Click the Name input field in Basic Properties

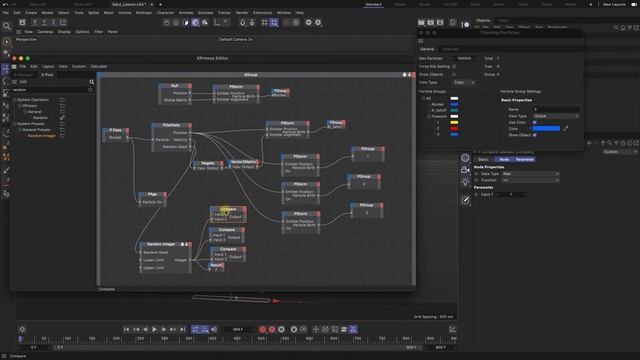click(556, 109)
